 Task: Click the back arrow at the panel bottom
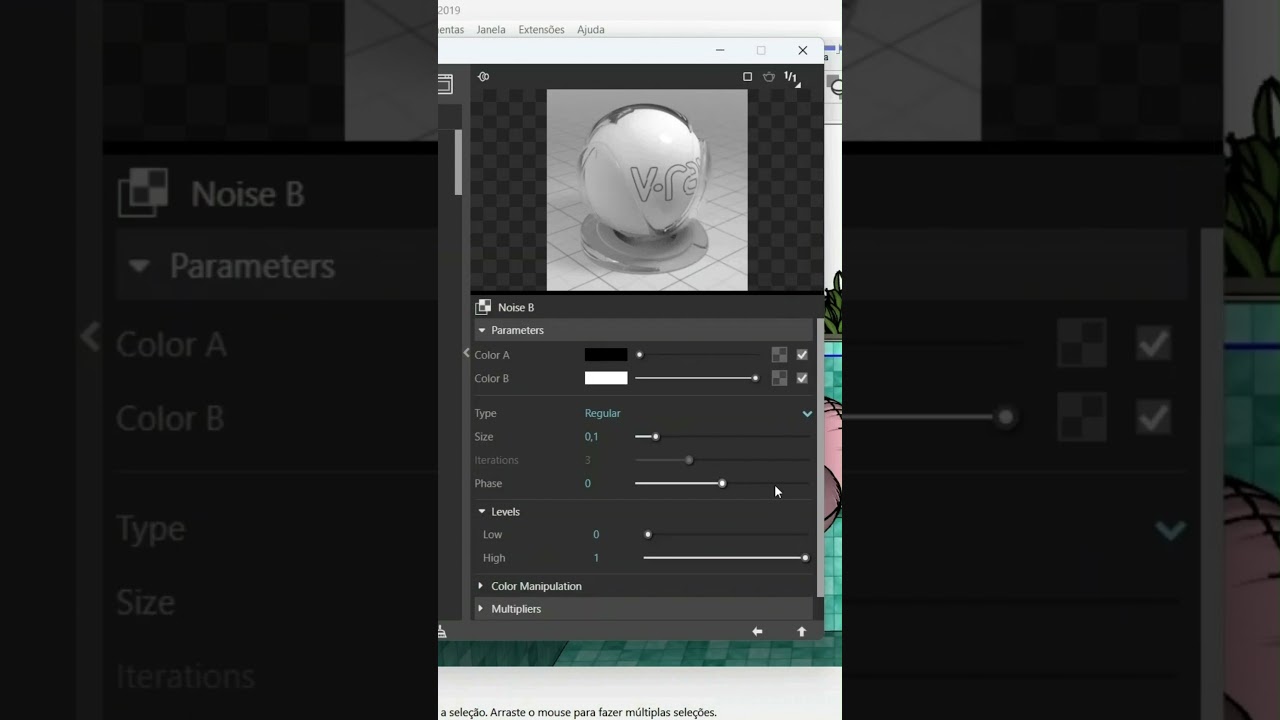coord(757,631)
